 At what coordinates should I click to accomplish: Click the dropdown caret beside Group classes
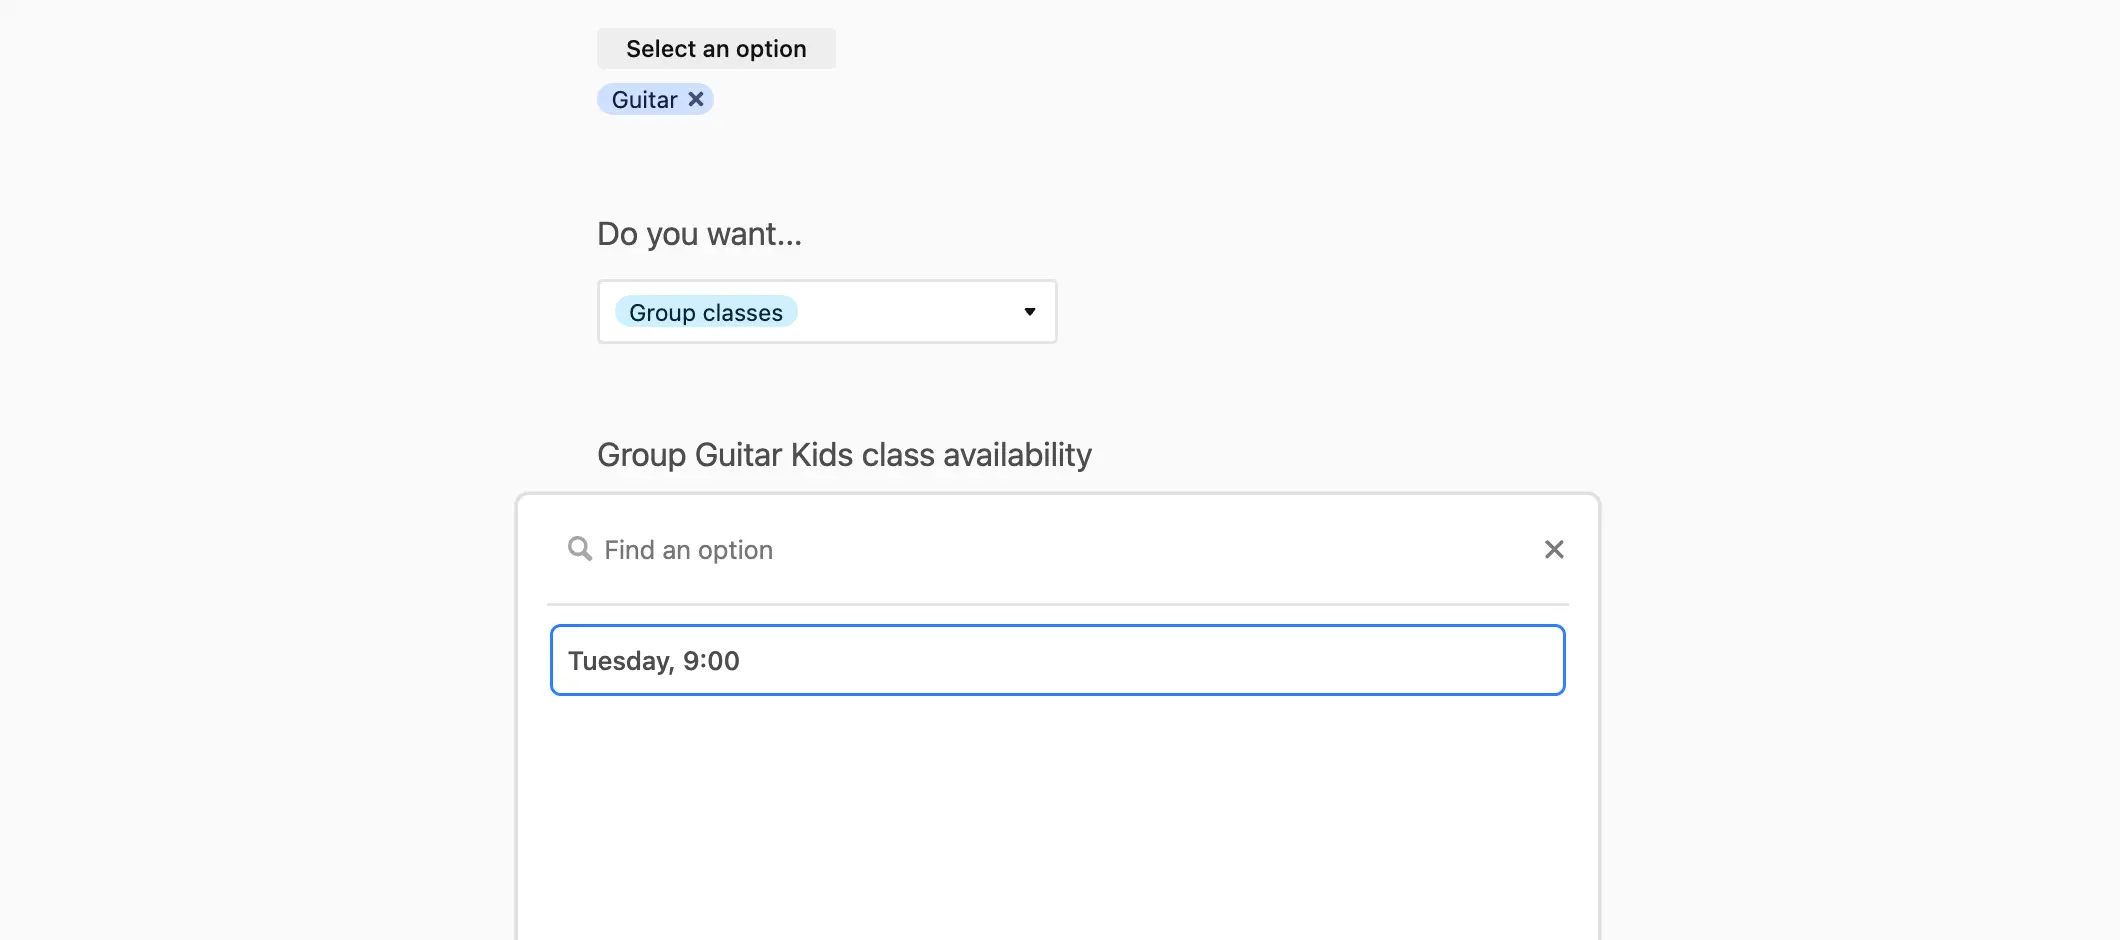pos(1029,312)
